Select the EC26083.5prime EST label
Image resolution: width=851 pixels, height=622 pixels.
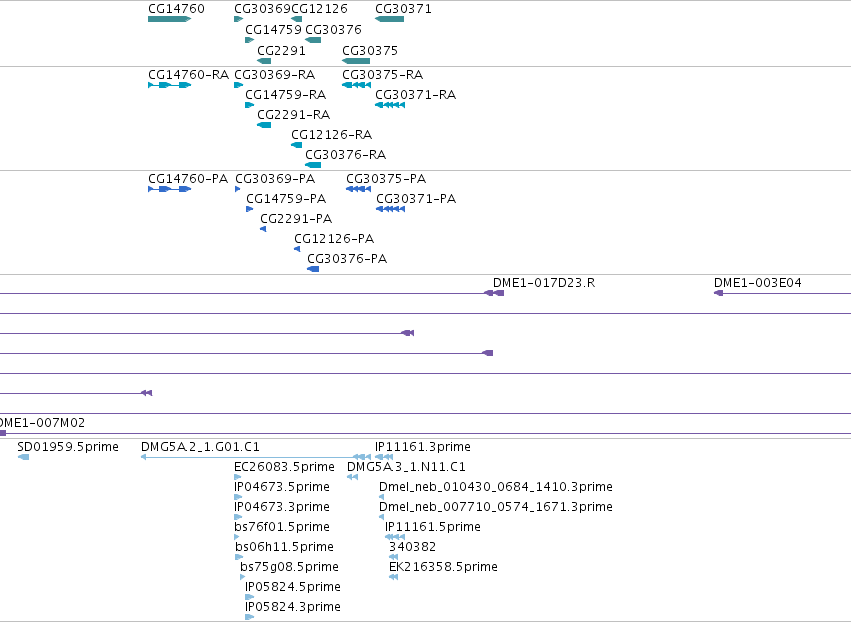pyautogui.click(x=284, y=467)
